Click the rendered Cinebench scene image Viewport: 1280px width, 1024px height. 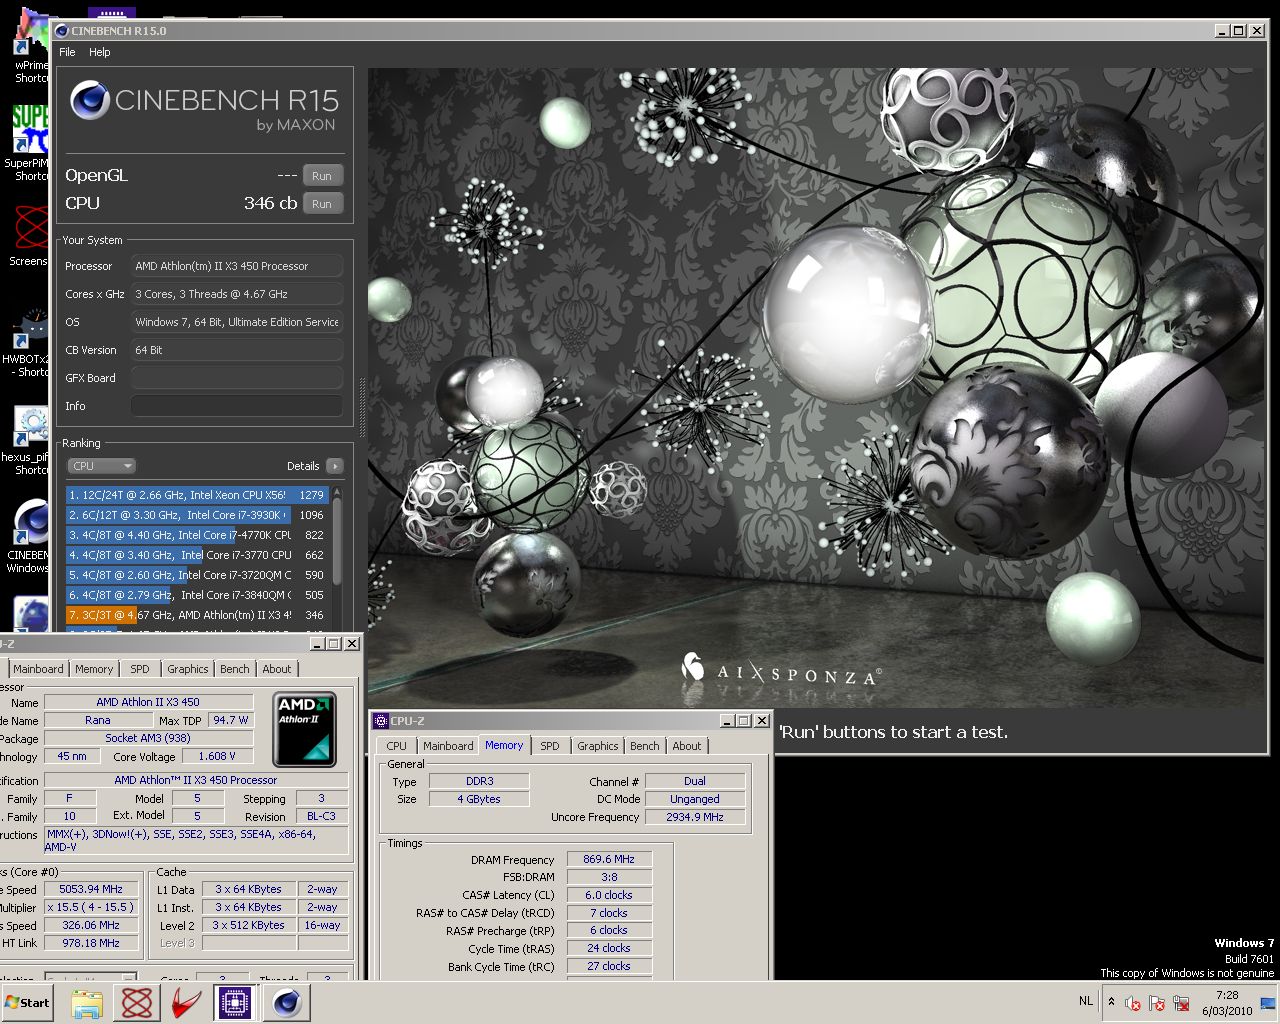point(815,388)
